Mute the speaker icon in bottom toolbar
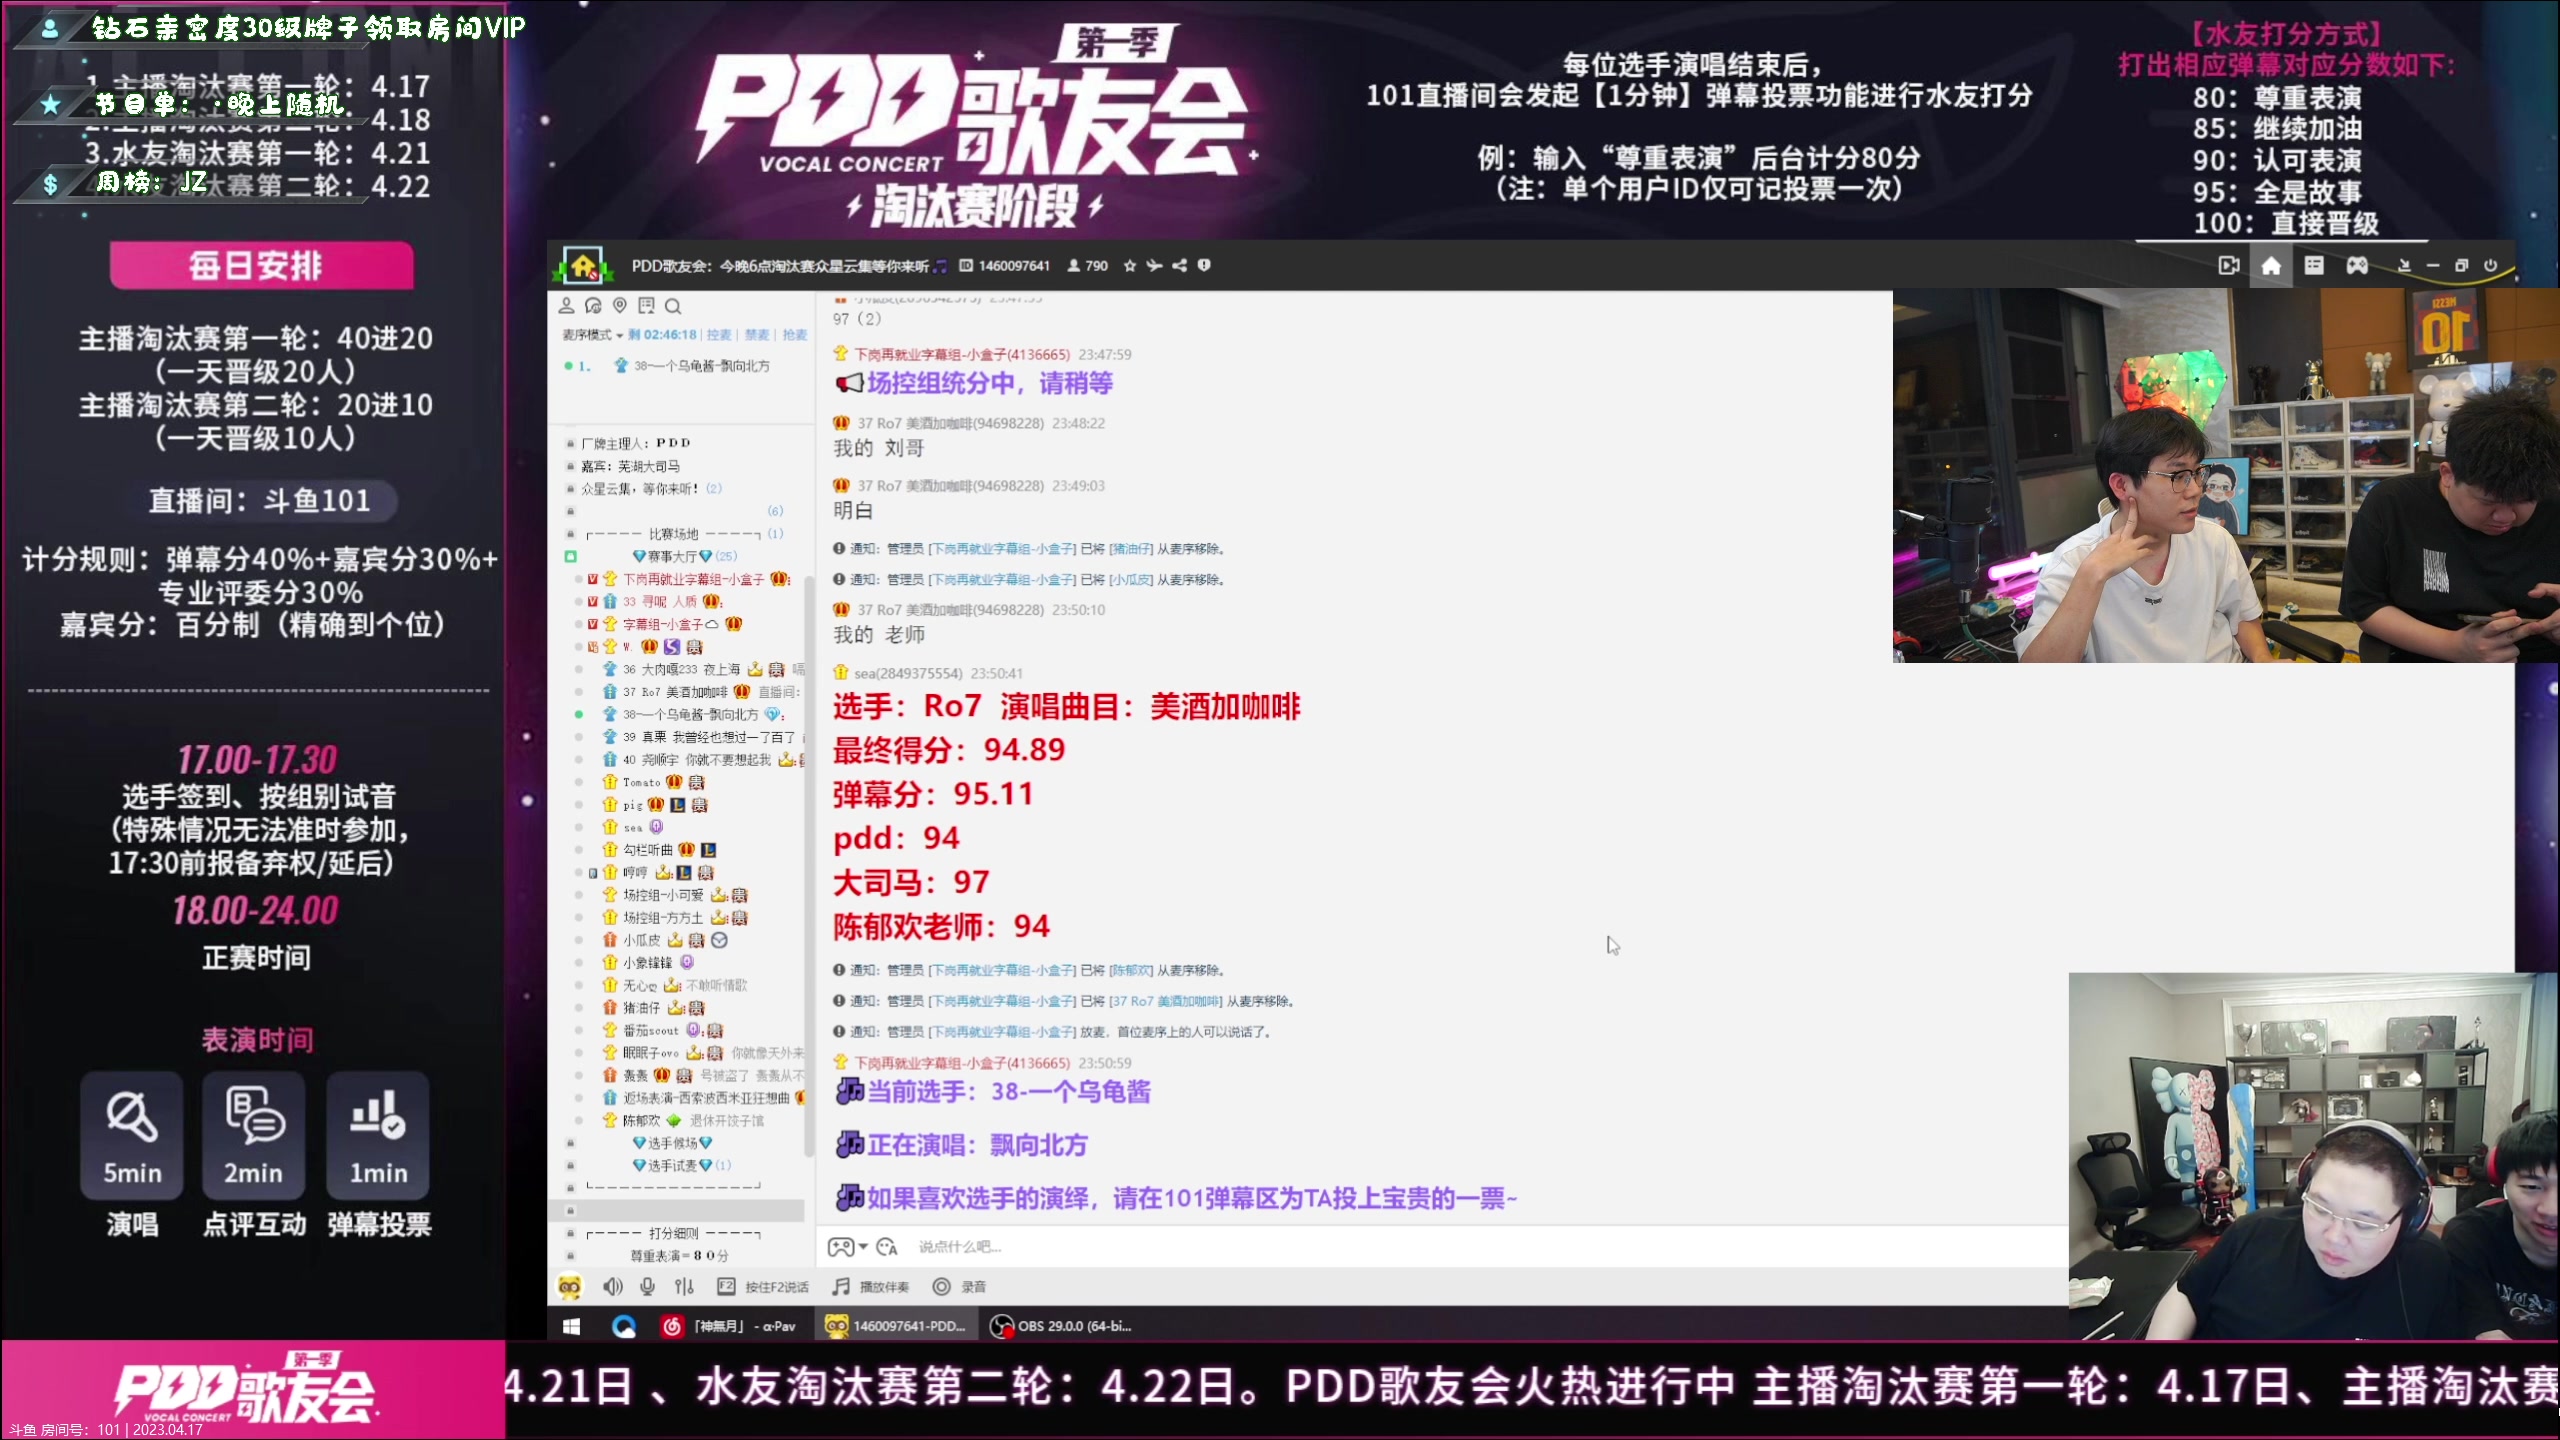Viewport: 2560px width, 1440px height. (613, 1287)
